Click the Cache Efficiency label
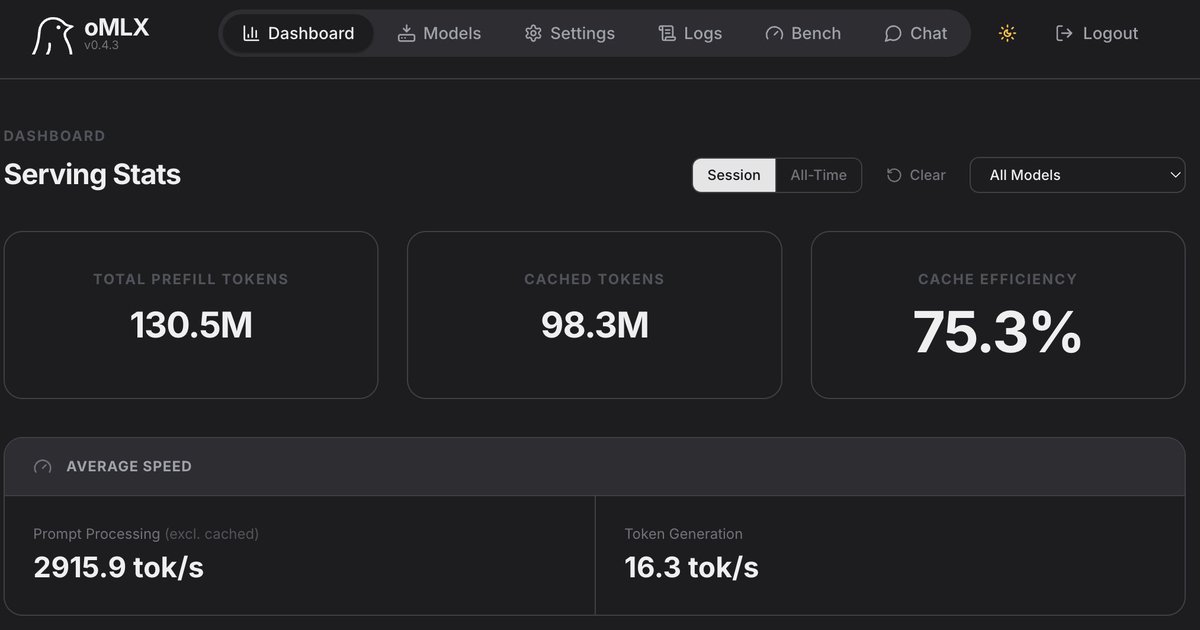 (998, 279)
